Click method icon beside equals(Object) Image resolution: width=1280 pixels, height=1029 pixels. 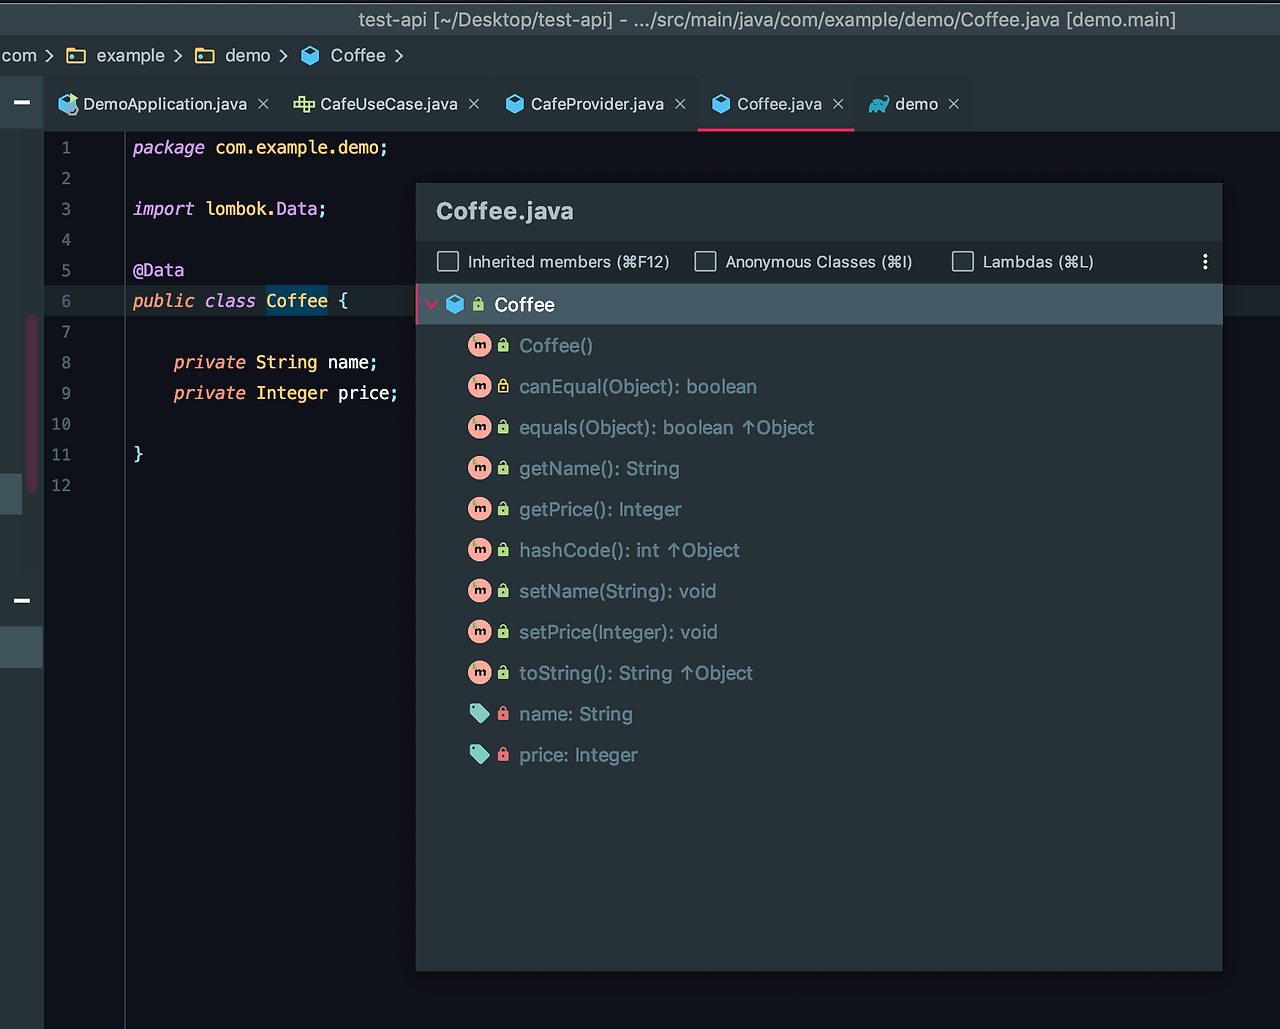[x=480, y=427]
